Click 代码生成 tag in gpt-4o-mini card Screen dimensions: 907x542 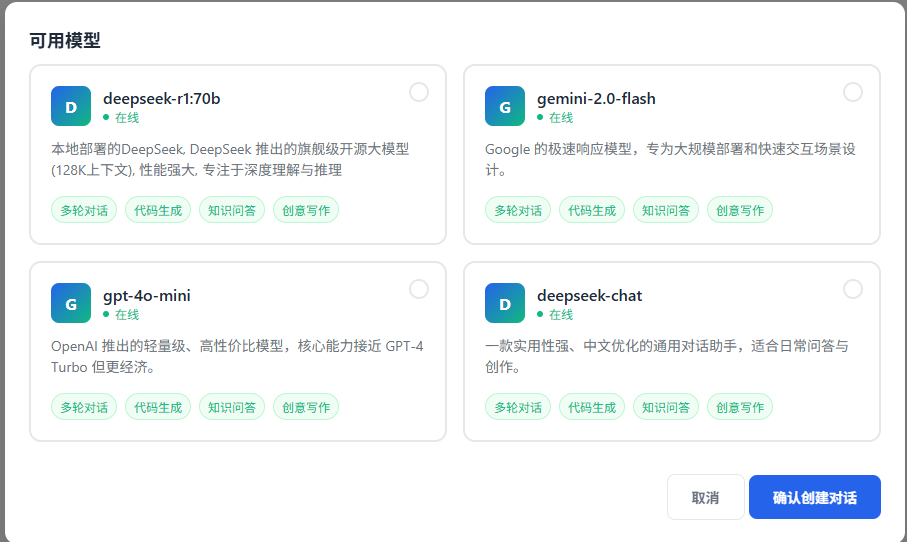[x=158, y=407]
